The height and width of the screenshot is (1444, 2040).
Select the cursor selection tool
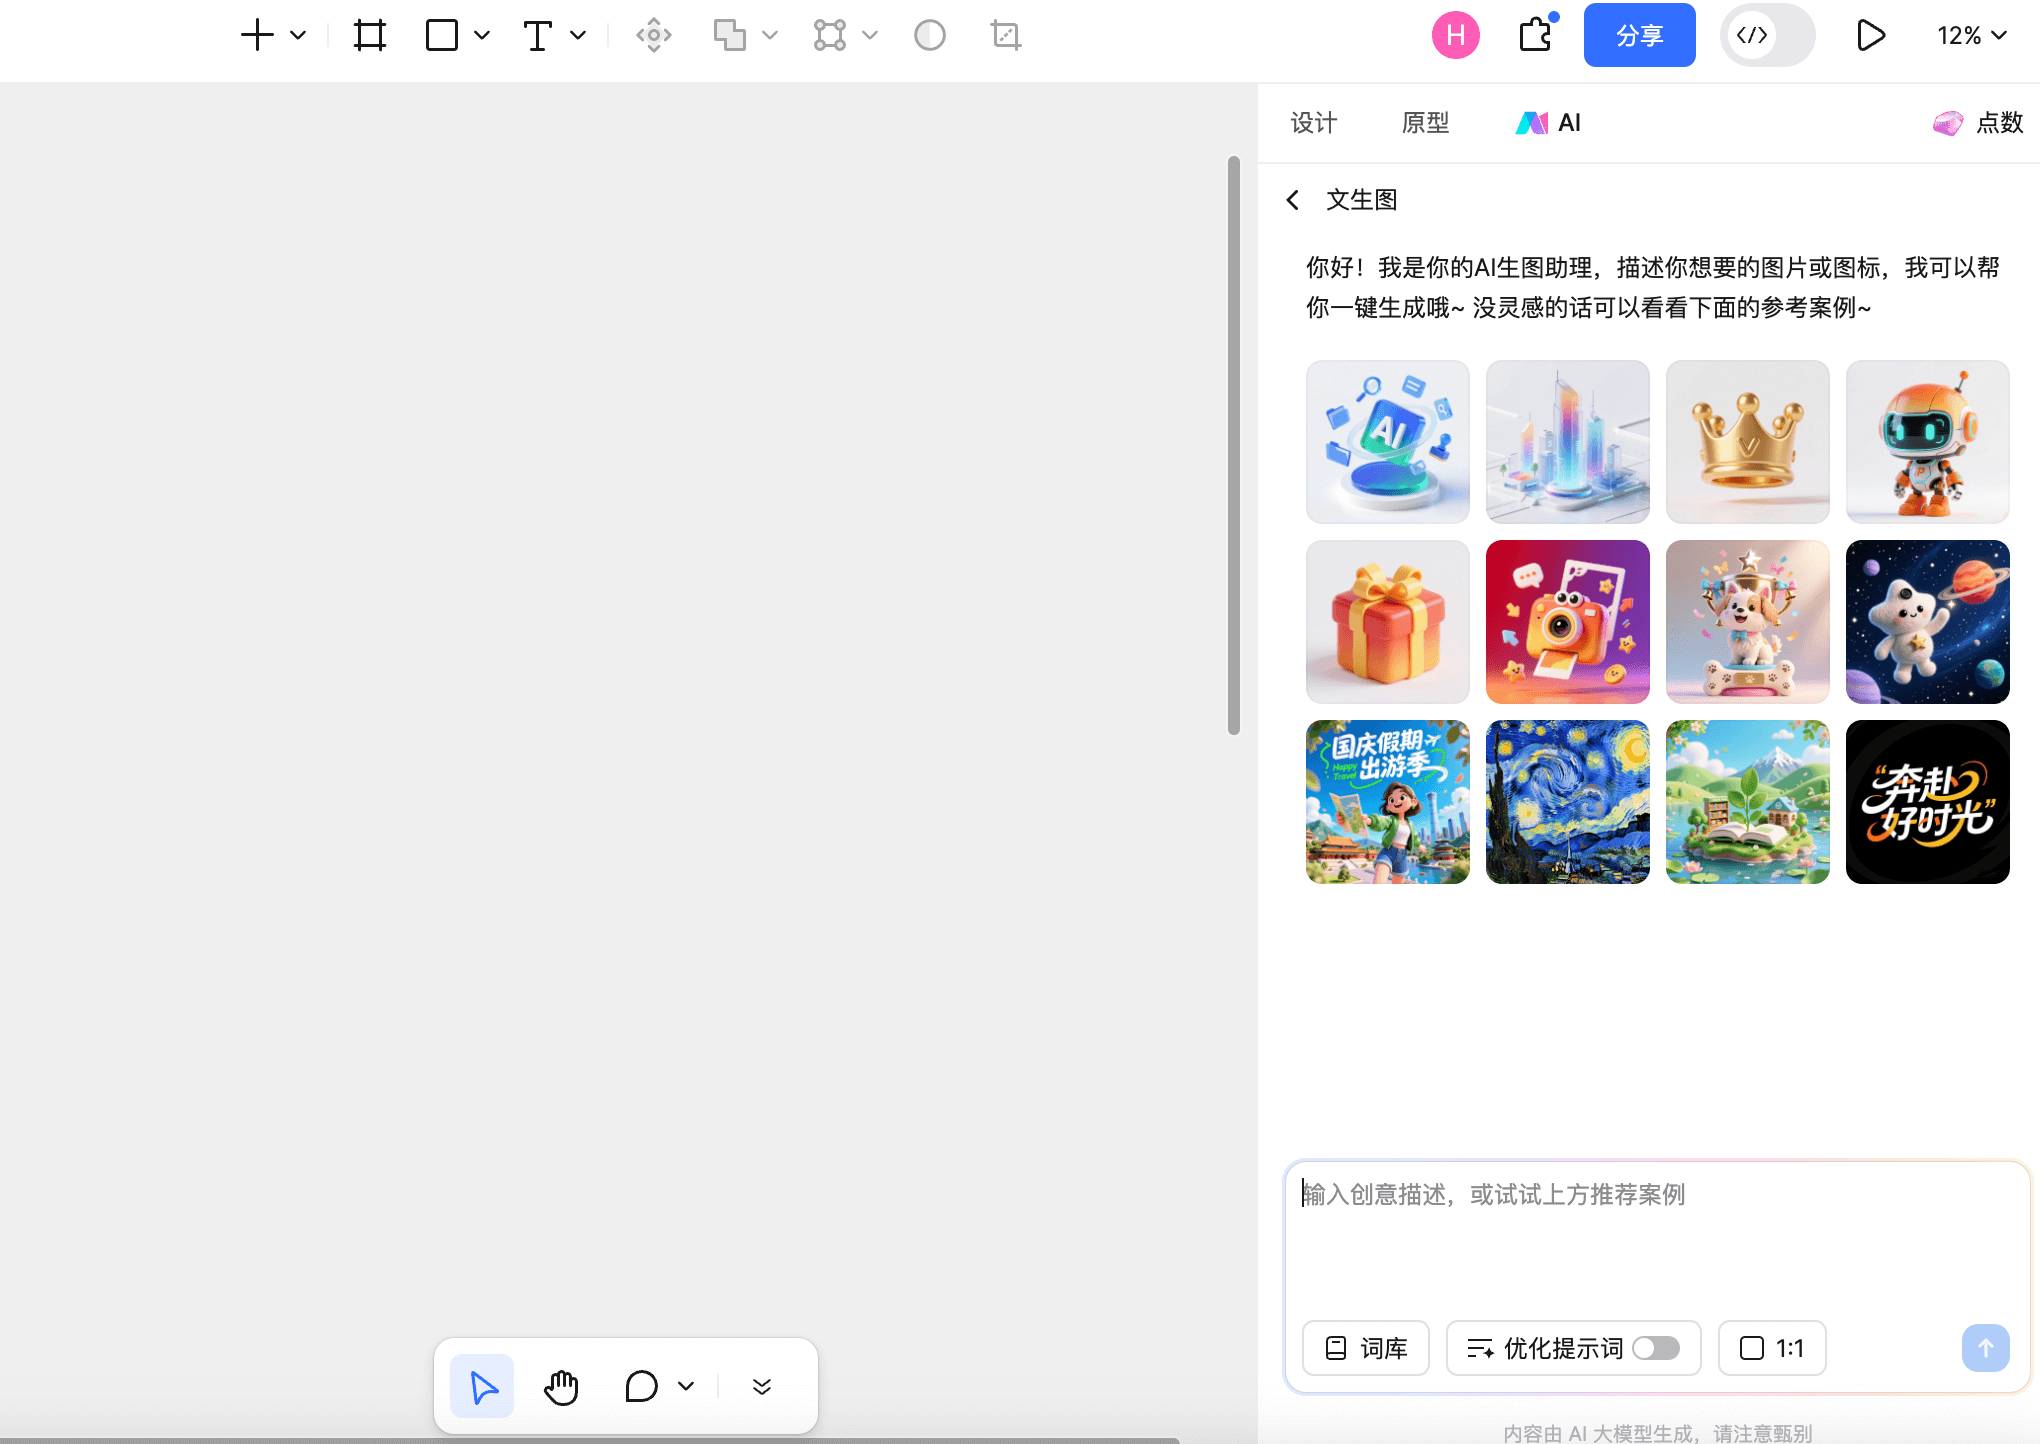481,1387
